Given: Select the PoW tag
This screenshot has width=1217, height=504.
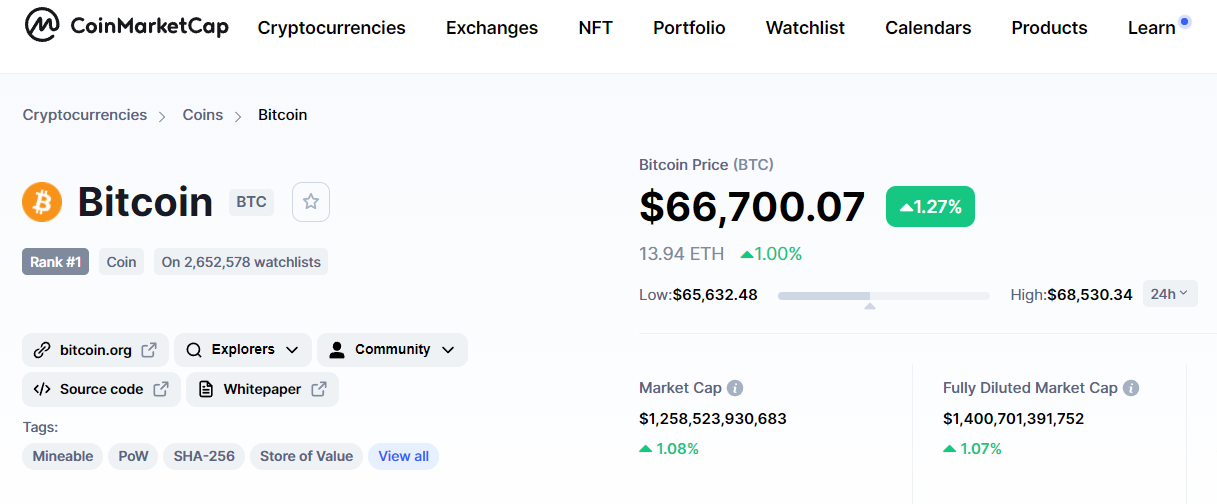Looking at the screenshot, I should coord(133,456).
